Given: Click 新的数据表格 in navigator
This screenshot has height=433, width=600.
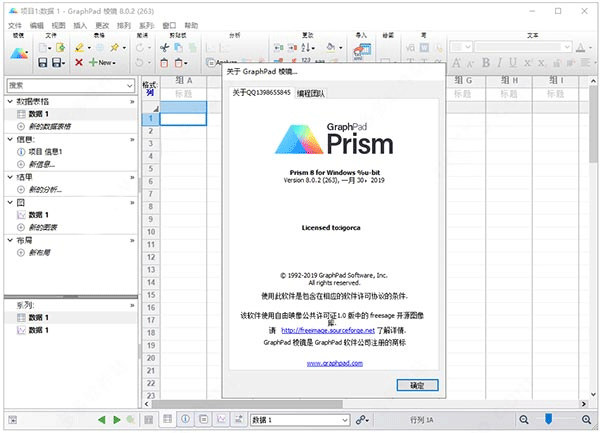Looking at the screenshot, I should [50, 126].
